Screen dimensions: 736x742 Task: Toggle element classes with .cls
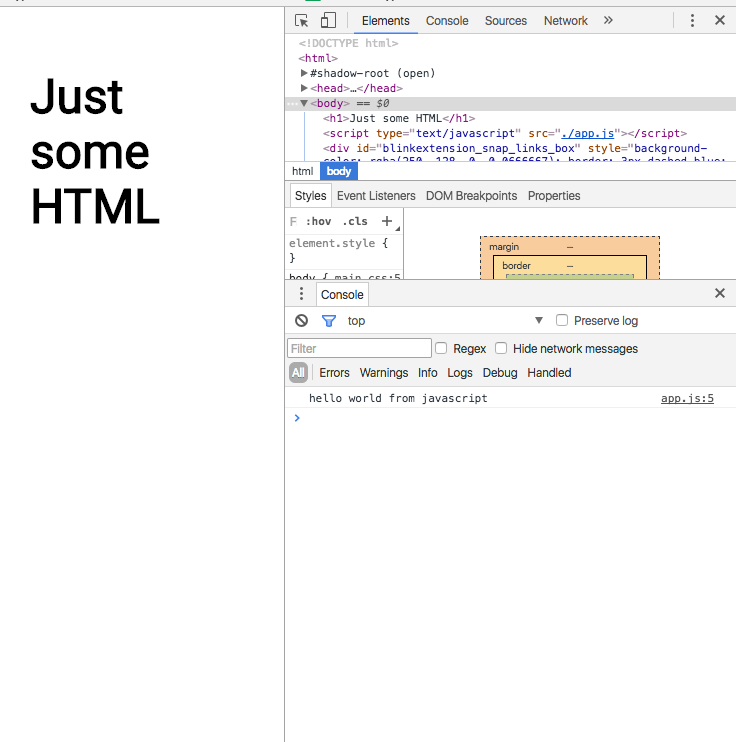click(355, 221)
